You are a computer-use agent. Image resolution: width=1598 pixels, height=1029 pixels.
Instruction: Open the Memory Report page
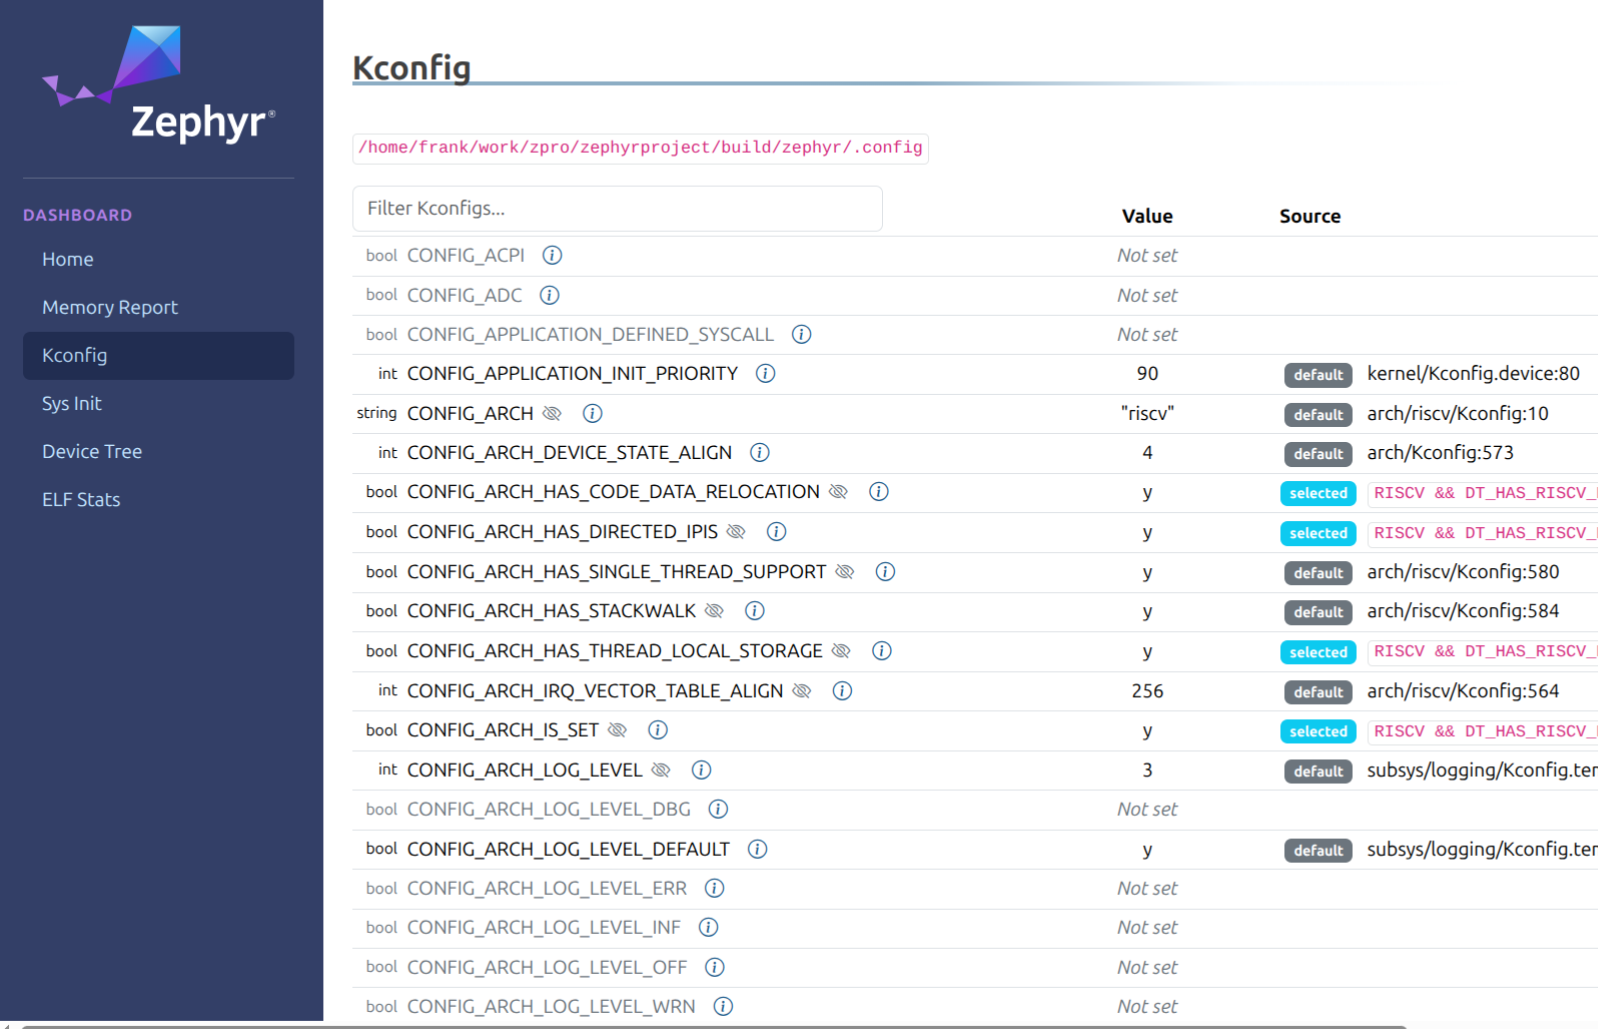[x=110, y=307]
